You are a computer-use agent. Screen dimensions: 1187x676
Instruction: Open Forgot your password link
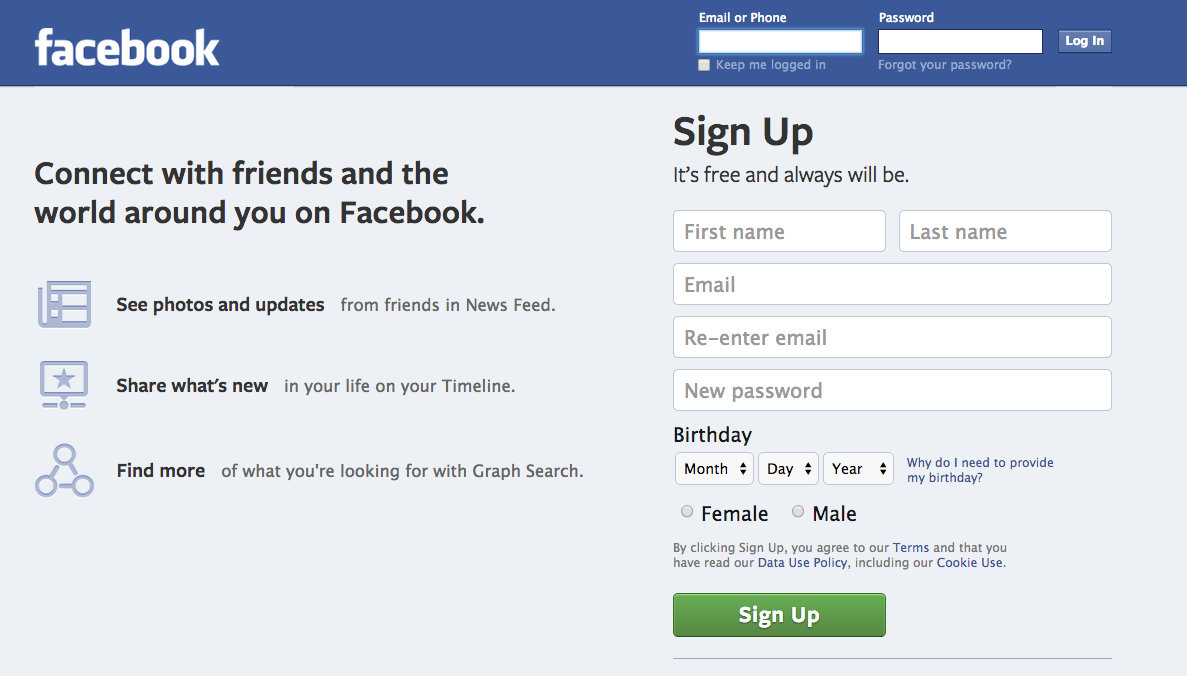(944, 65)
